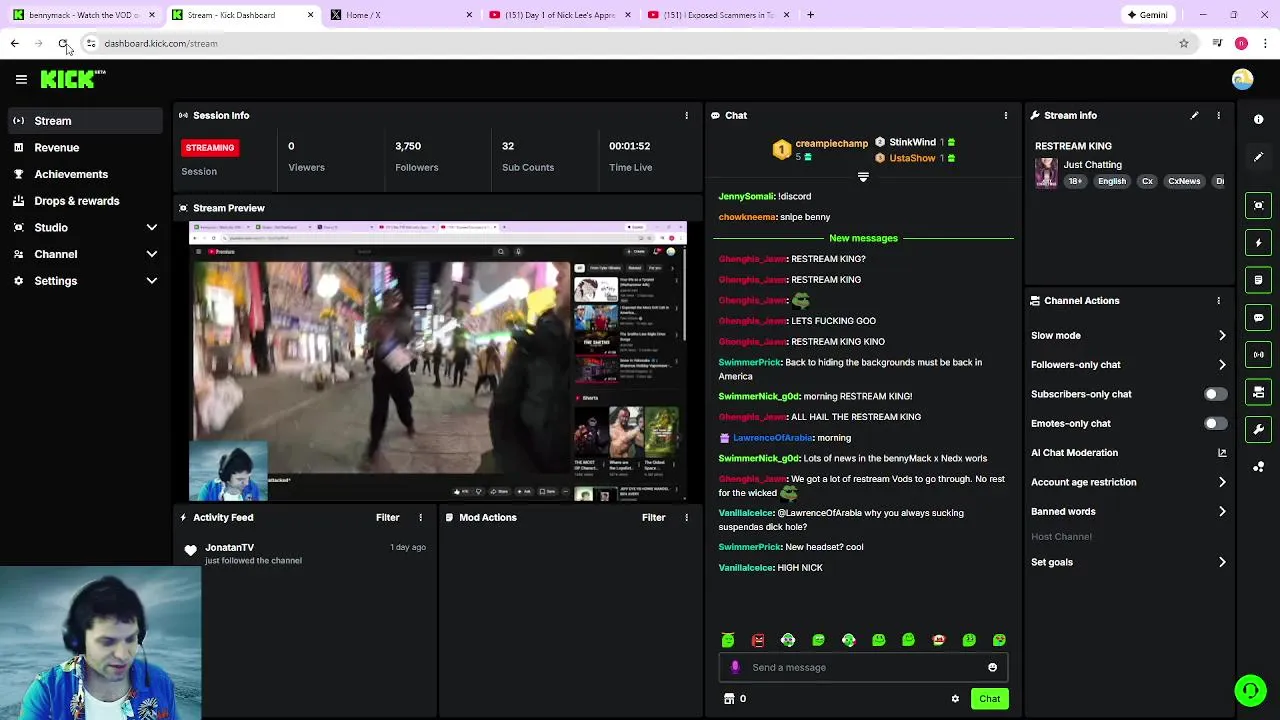Open Gemini in the browser title bar
This screenshot has width=1280, height=720.
(x=1147, y=15)
